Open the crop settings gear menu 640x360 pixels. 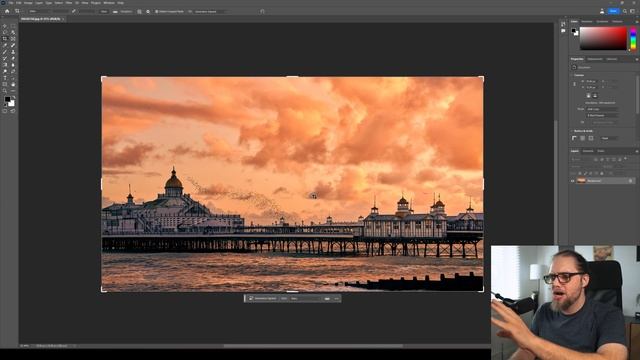[148, 11]
